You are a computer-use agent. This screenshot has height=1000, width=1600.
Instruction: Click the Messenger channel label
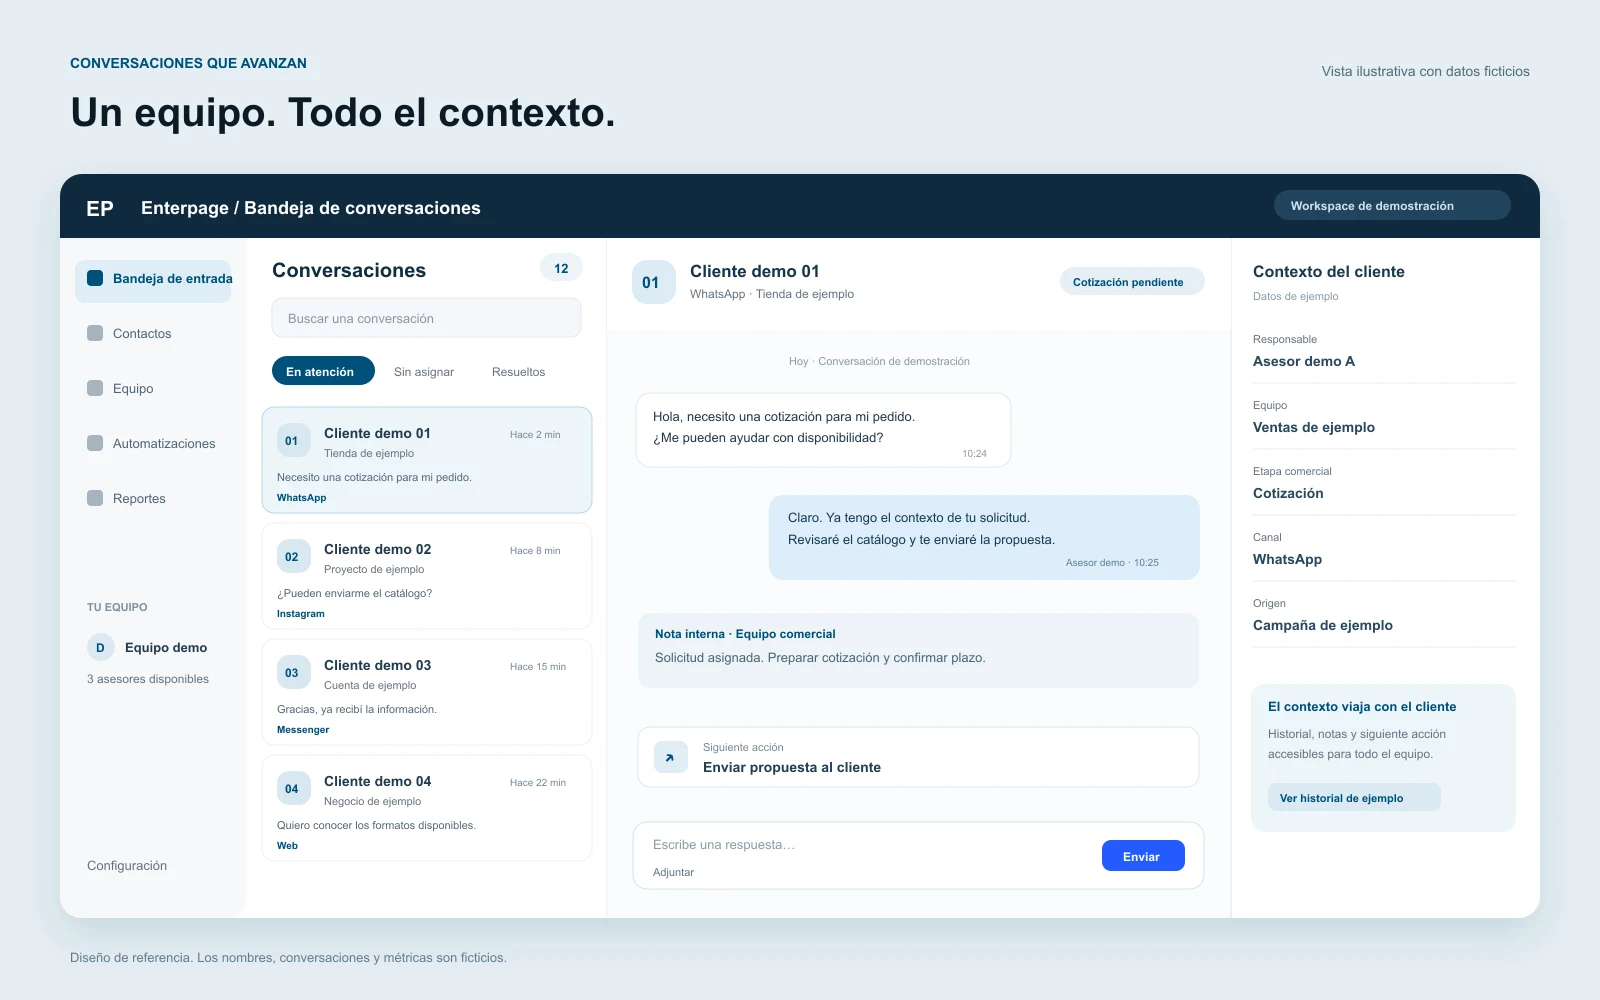click(303, 730)
